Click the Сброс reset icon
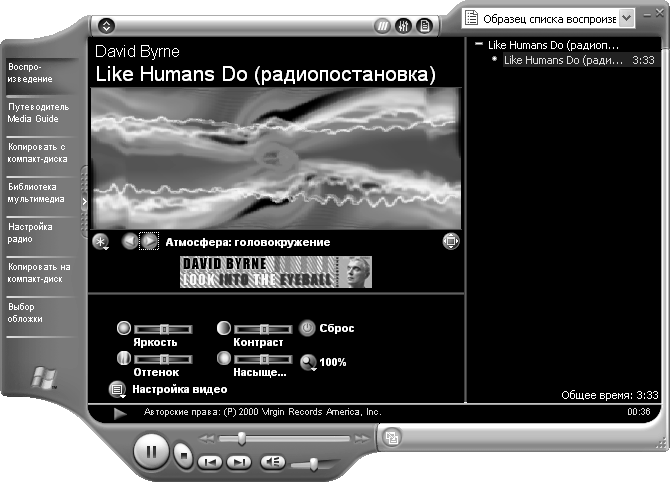The image size is (670, 482). tap(307, 328)
